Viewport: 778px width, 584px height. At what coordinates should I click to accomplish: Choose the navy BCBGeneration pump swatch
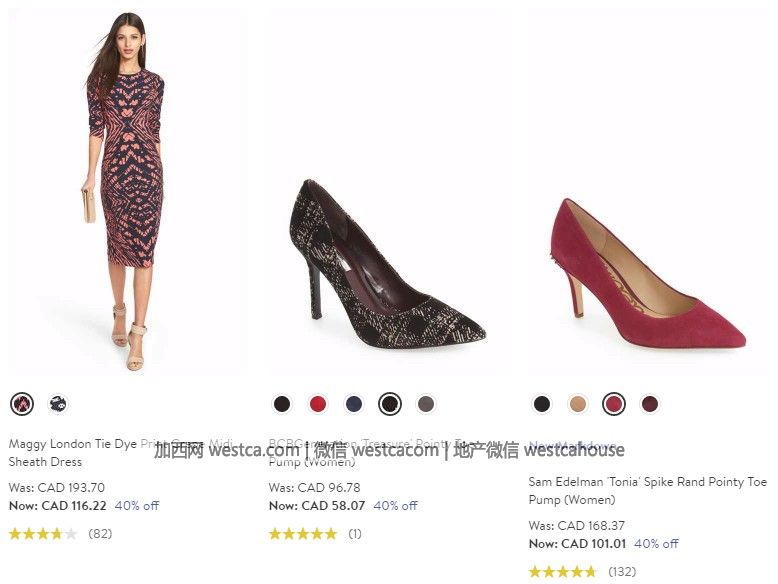[354, 403]
